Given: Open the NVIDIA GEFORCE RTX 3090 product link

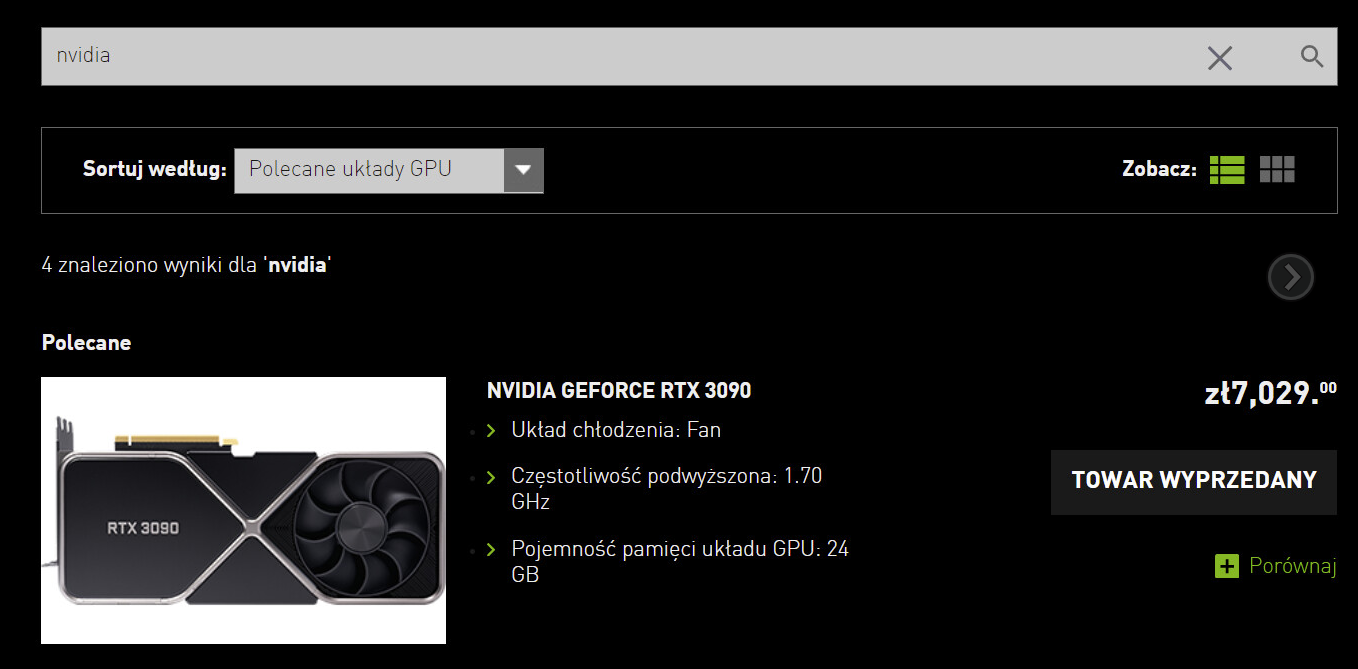Looking at the screenshot, I should click(619, 390).
